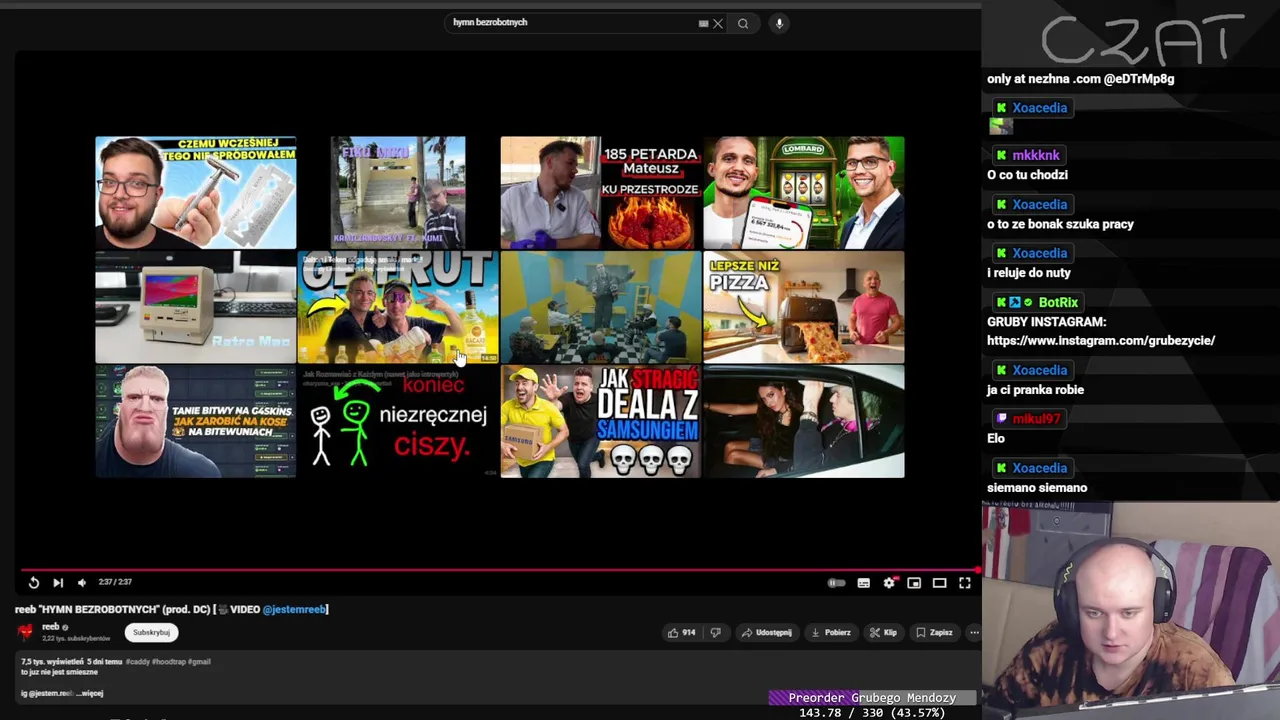This screenshot has height=720, width=1280.
Task: Like the video with 914 likes
Action: (x=682, y=632)
